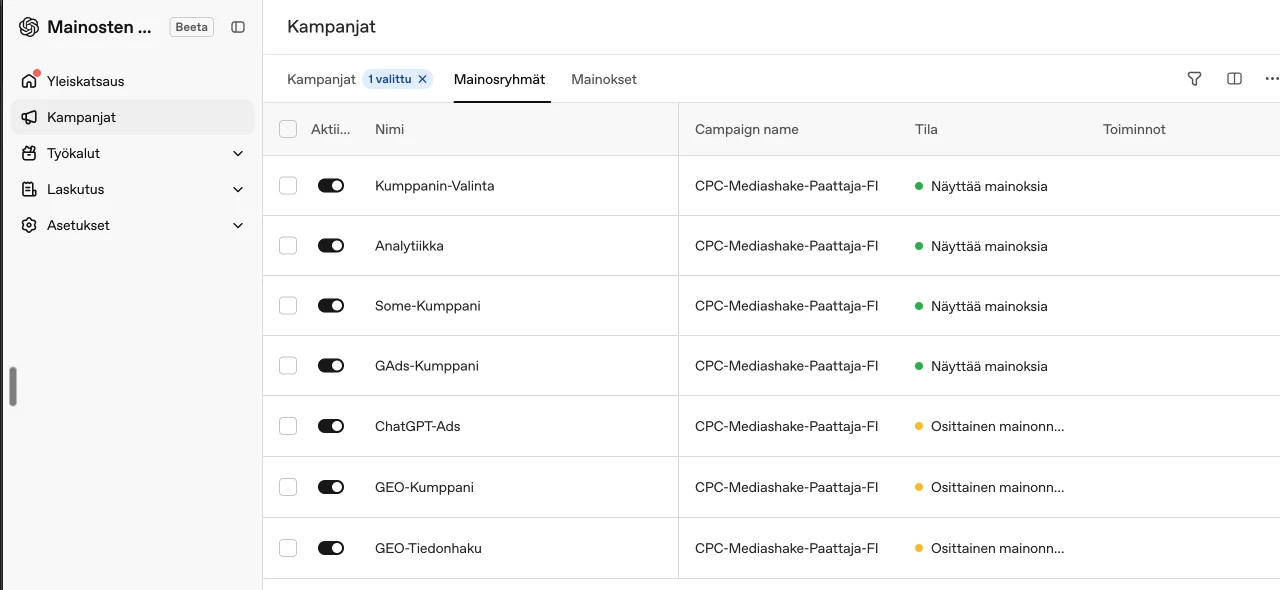The width and height of the screenshot is (1280, 590).
Task: Click campaign name in ChatGPT-Ads row
Action: click(x=786, y=426)
